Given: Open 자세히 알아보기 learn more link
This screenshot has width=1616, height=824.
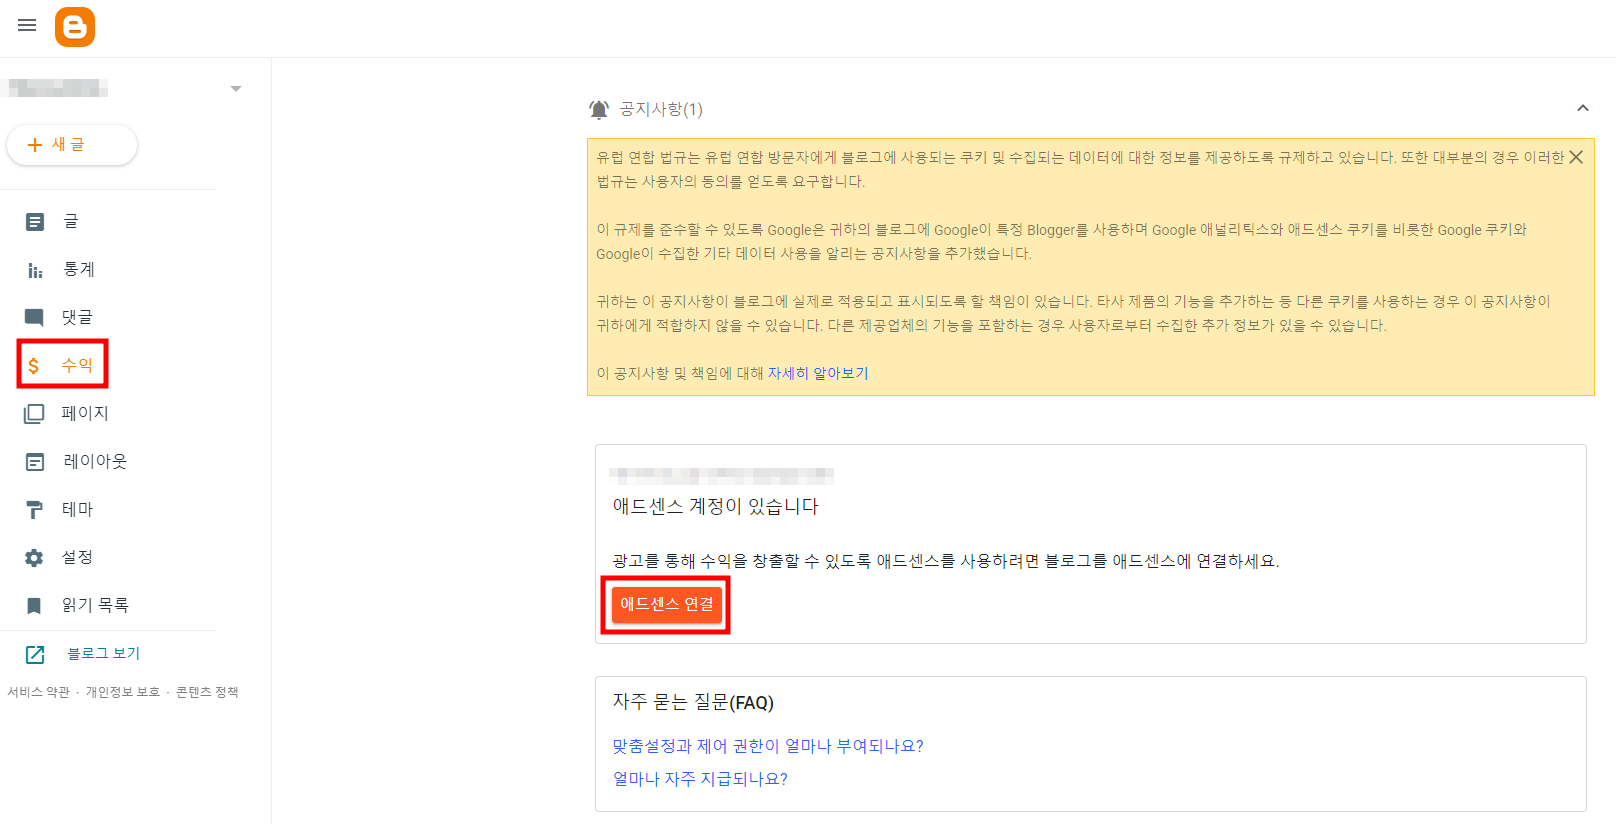Looking at the screenshot, I should coord(818,373).
